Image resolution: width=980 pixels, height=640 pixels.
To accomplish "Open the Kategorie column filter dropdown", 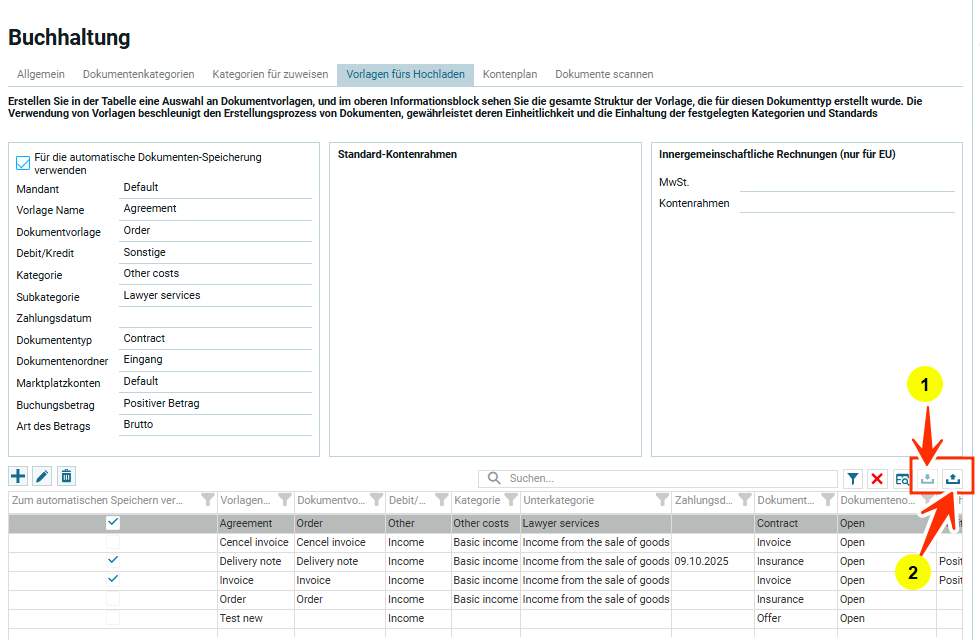I will coord(509,500).
